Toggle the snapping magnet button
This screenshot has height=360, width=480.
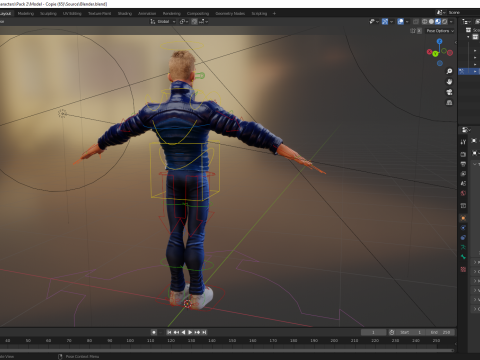[194, 21]
